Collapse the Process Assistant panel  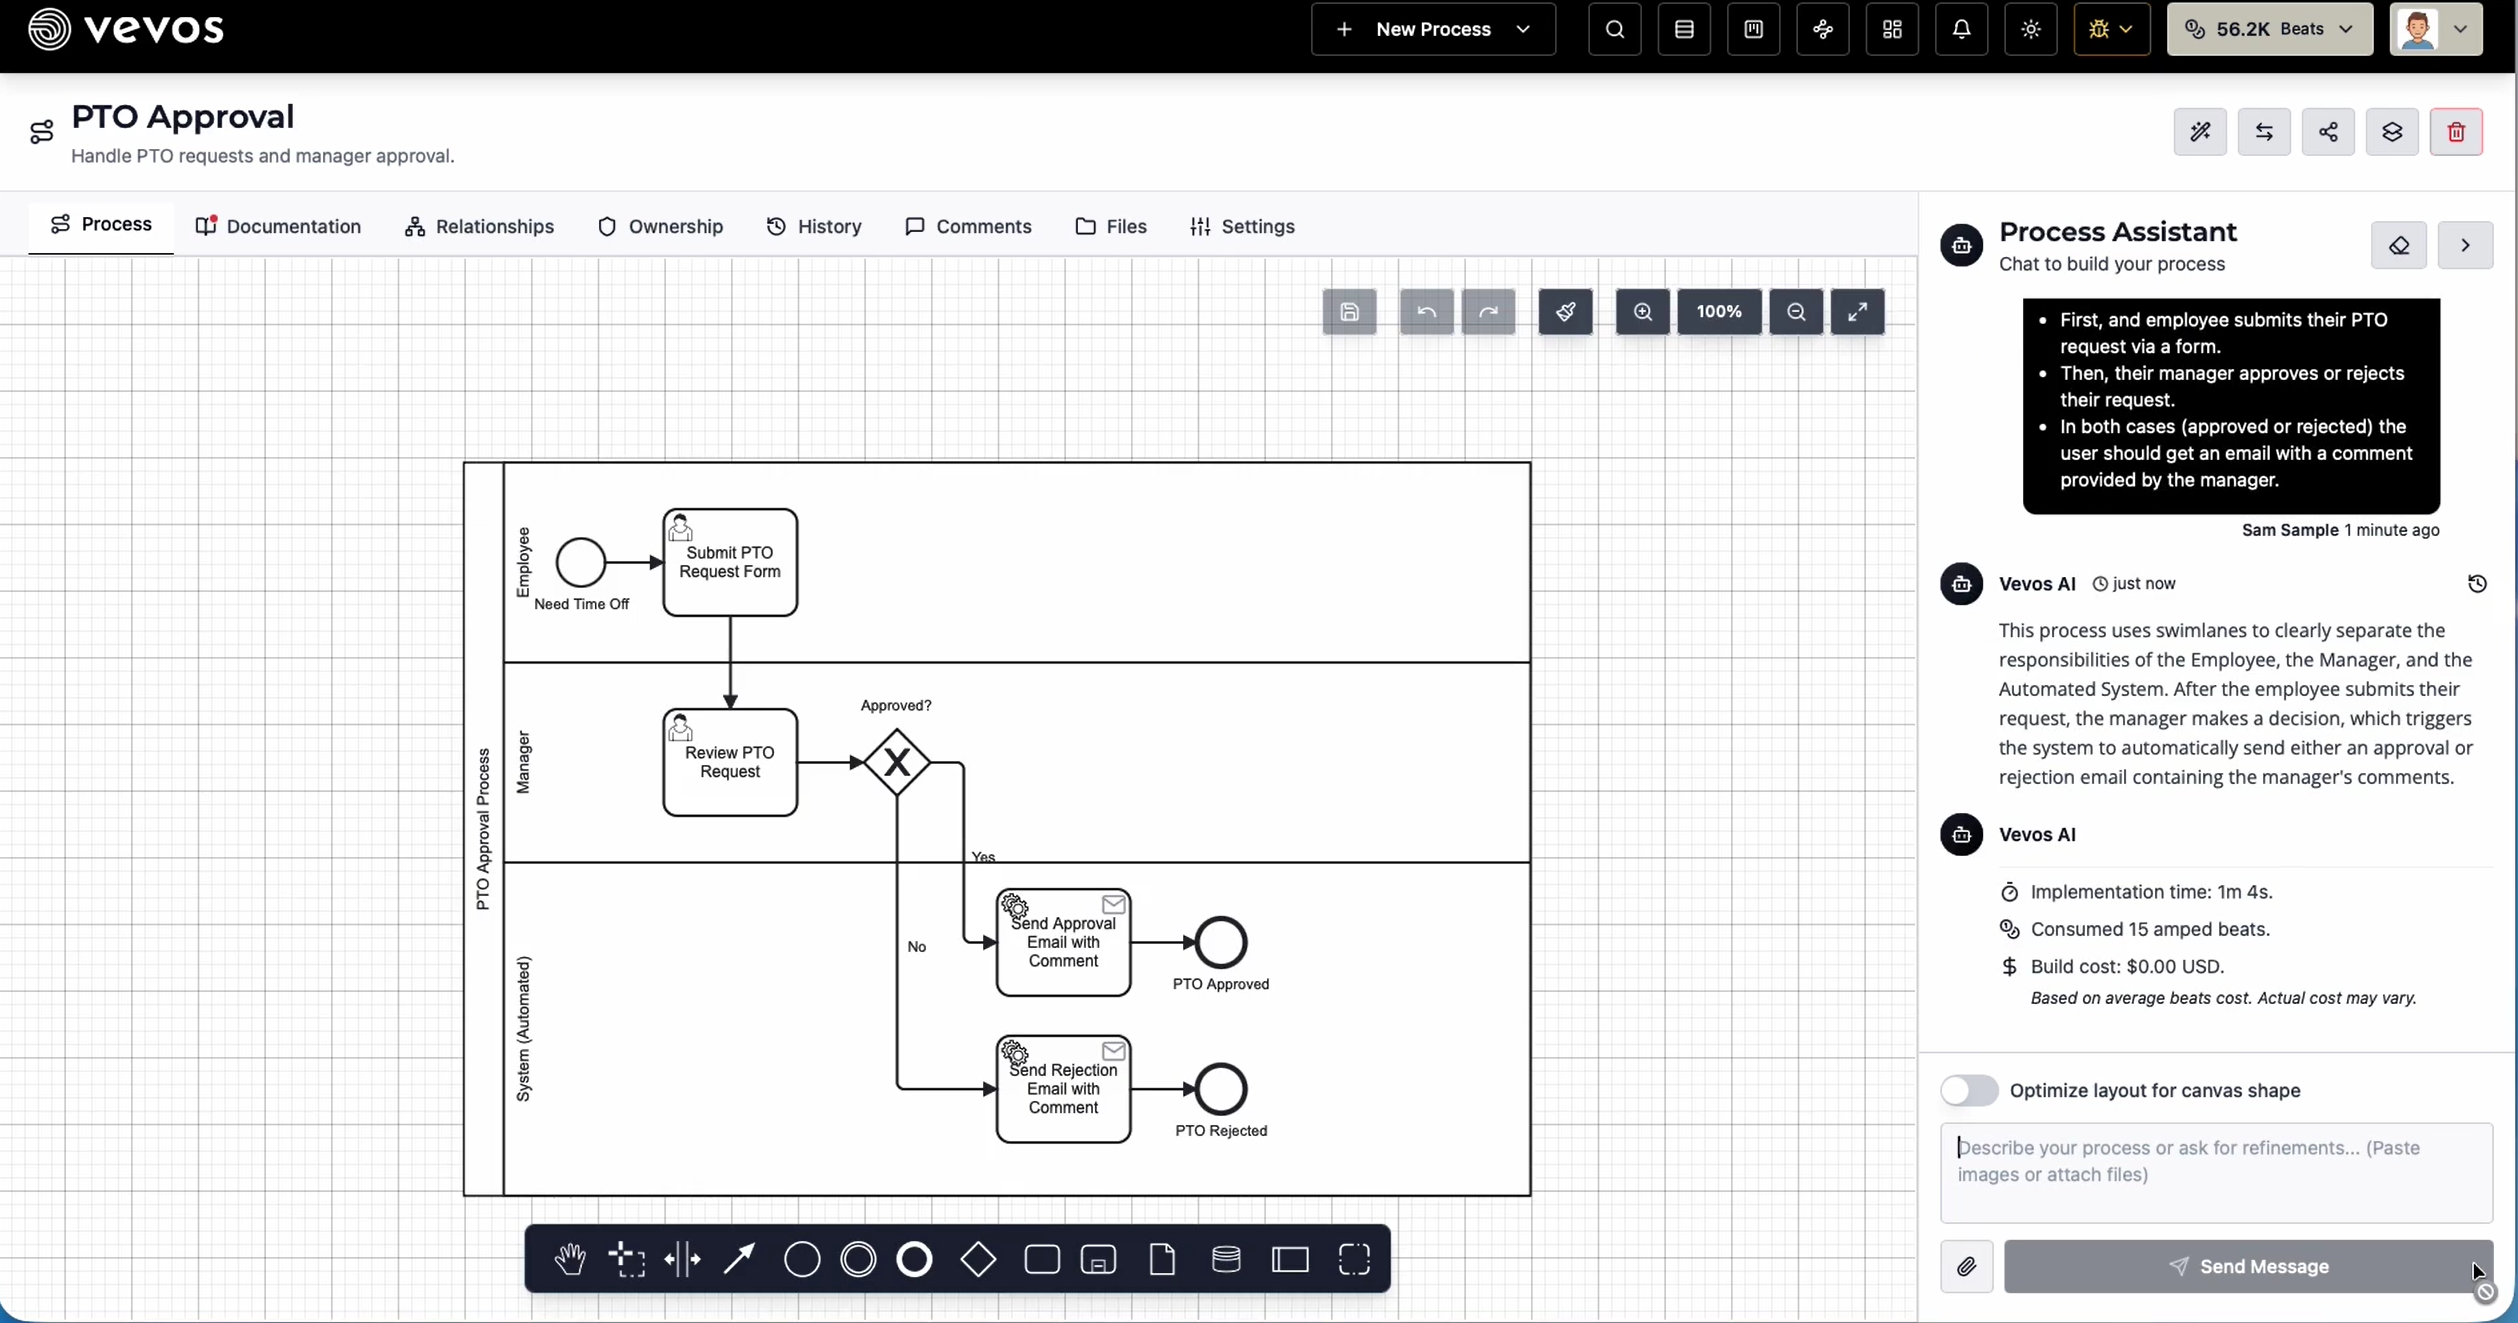[x=2465, y=245]
